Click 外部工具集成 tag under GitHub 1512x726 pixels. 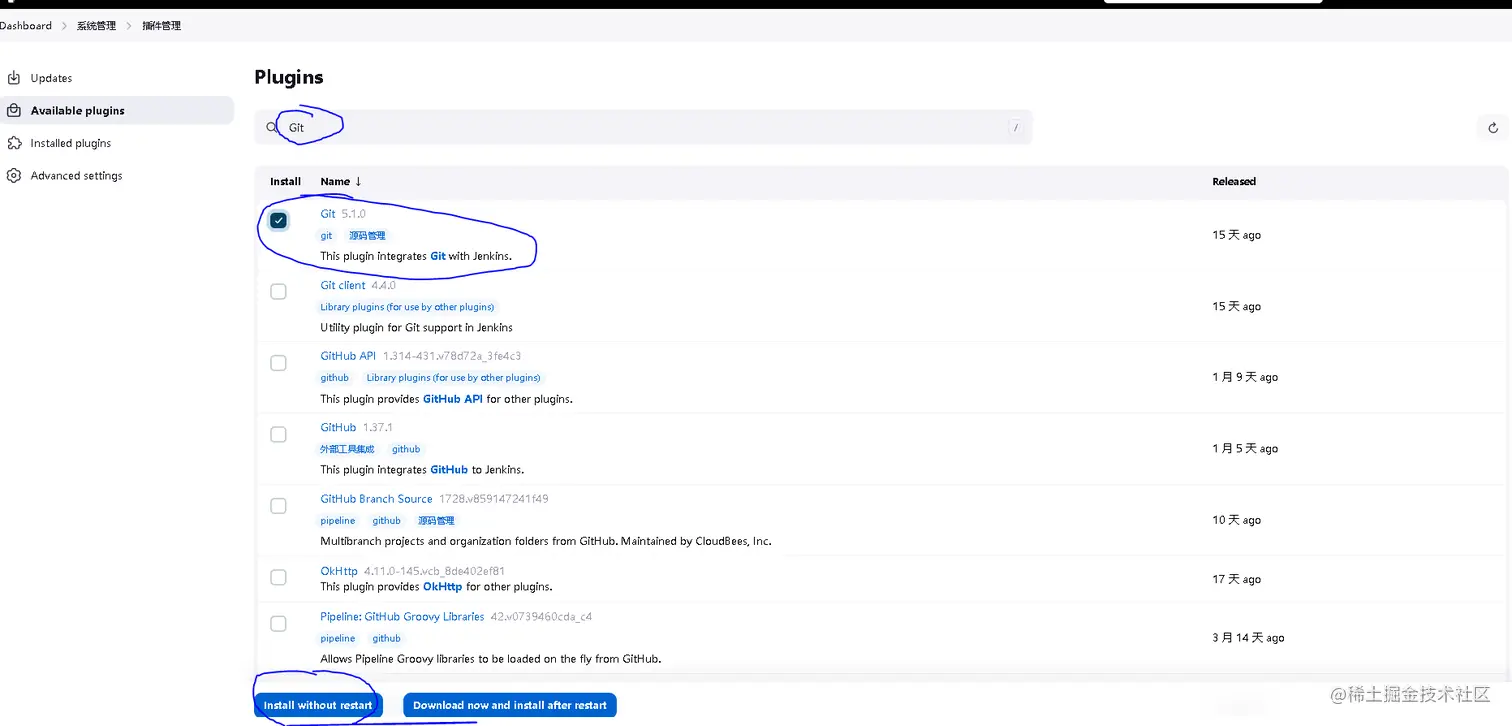347,449
